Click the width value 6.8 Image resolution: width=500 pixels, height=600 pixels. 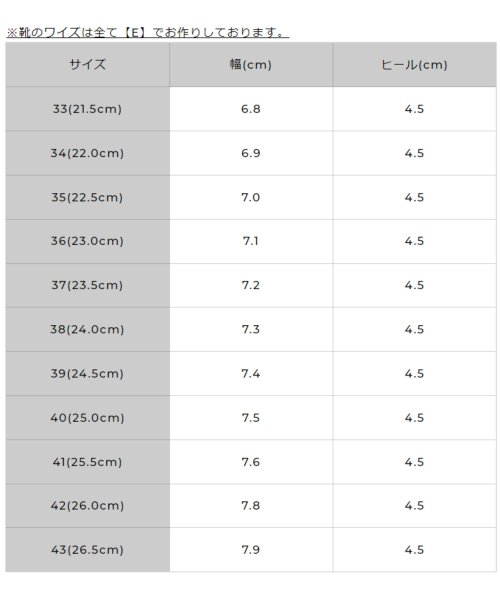[x=251, y=109]
